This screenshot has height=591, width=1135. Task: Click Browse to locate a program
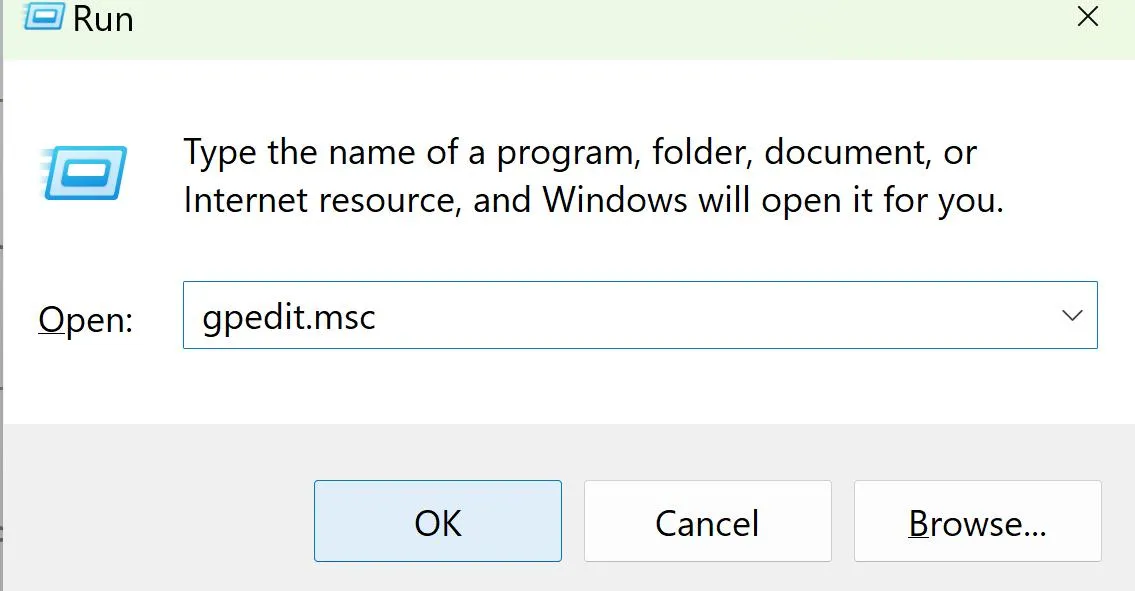tap(977, 521)
